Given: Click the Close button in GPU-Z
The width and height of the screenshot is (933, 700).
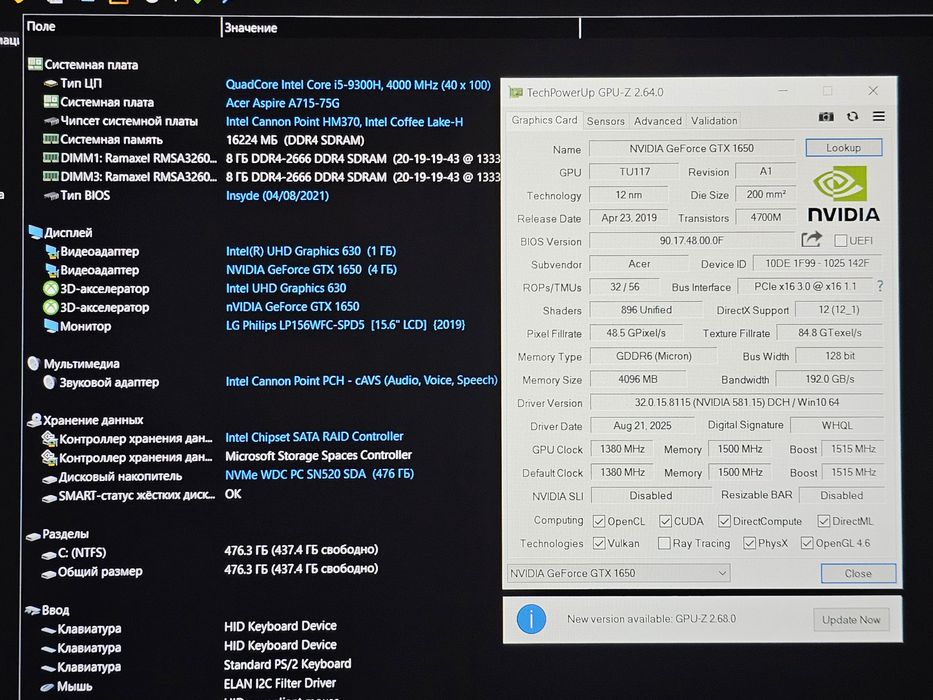Looking at the screenshot, I should pyautogui.click(x=858, y=573).
